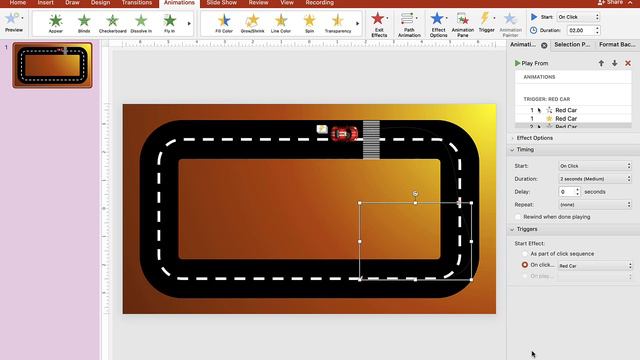This screenshot has height=360, width=640.
Task: Toggle the Animation Pane ribbon button
Action: [462, 24]
